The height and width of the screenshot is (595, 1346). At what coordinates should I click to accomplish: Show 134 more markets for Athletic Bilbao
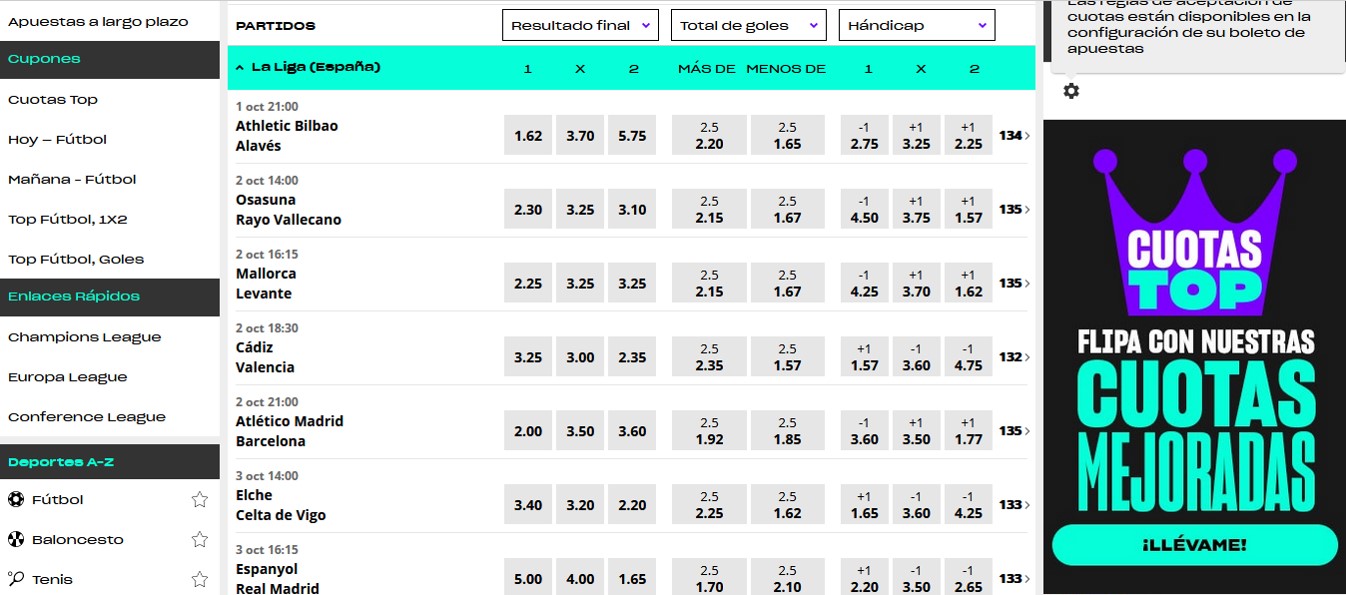1014,135
